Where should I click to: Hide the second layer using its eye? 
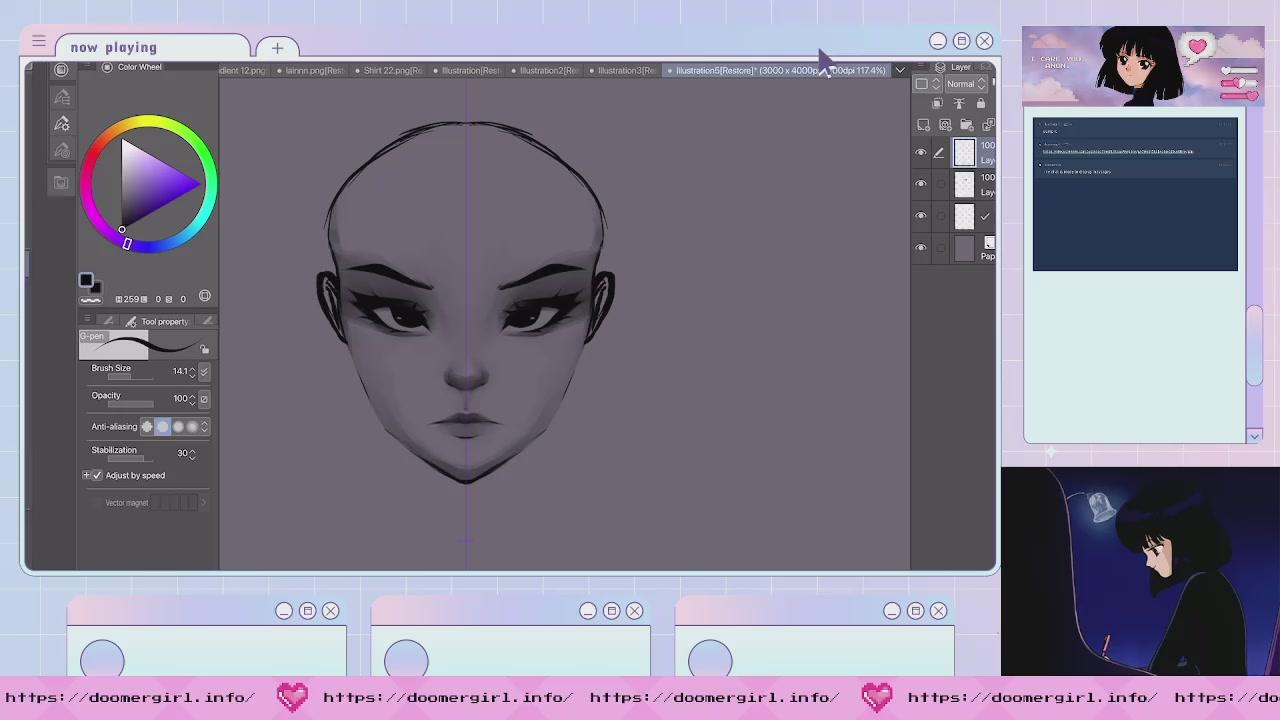pyautogui.click(x=921, y=184)
